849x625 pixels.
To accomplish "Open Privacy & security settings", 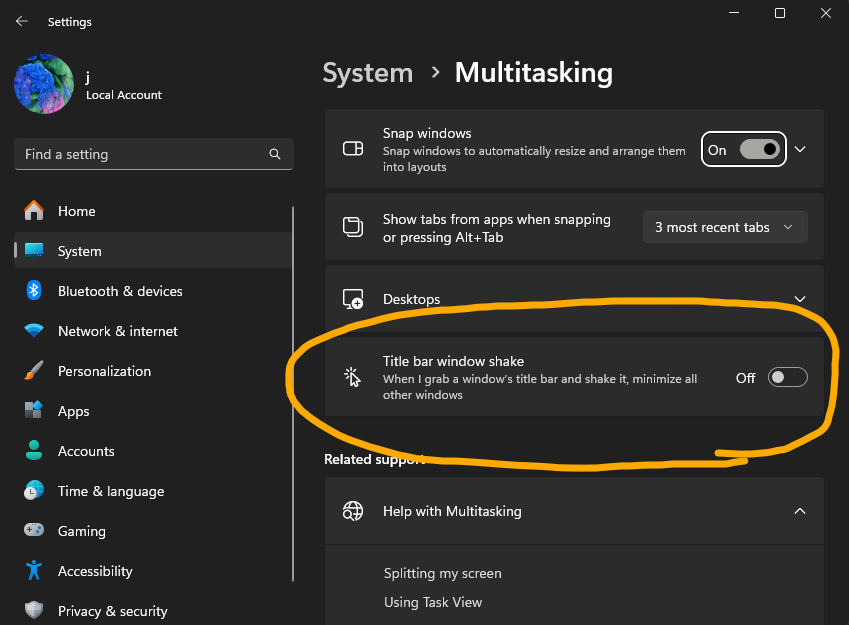I will point(112,611).
